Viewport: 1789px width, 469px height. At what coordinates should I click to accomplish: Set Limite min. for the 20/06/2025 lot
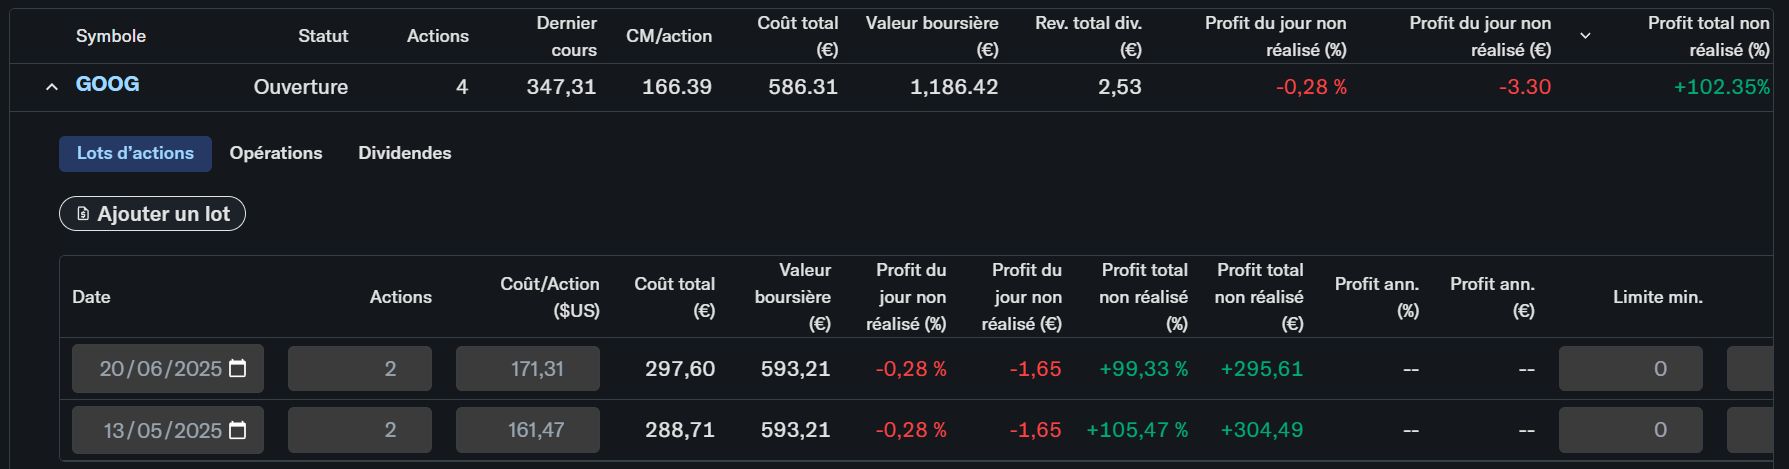tap(1631, 369)
